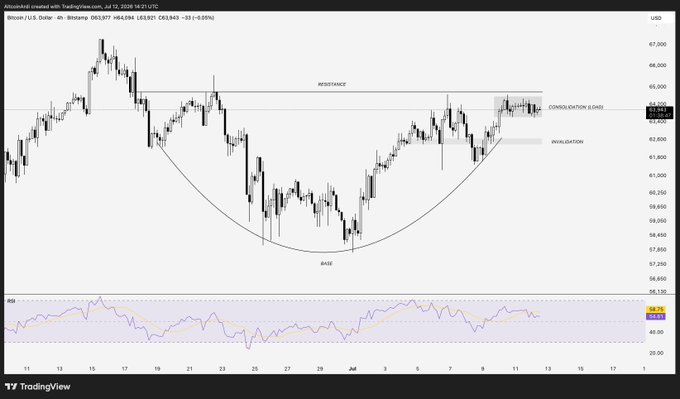Viewport: 680px width, 399px height.
Task: Click the date label 3 on time axis
Action: pyautogui.click(x=385, y=369)
